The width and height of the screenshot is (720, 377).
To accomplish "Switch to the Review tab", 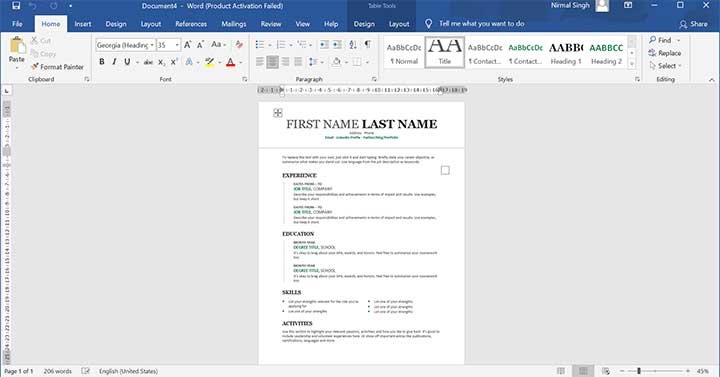I will tap(271, 24).
